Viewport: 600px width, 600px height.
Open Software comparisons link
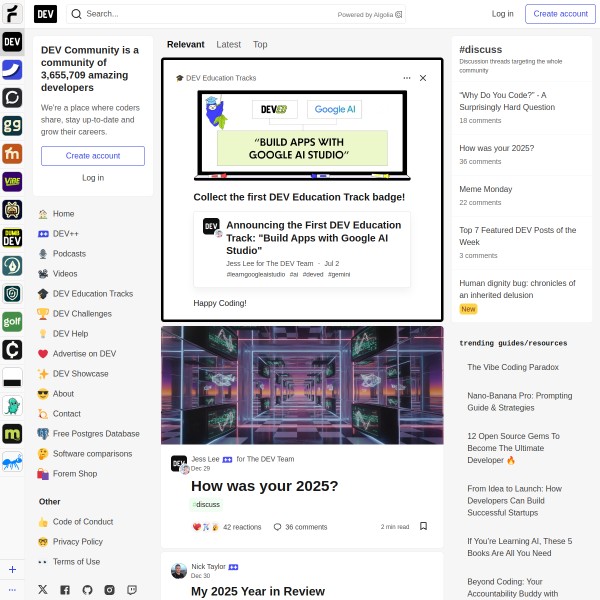93,453
